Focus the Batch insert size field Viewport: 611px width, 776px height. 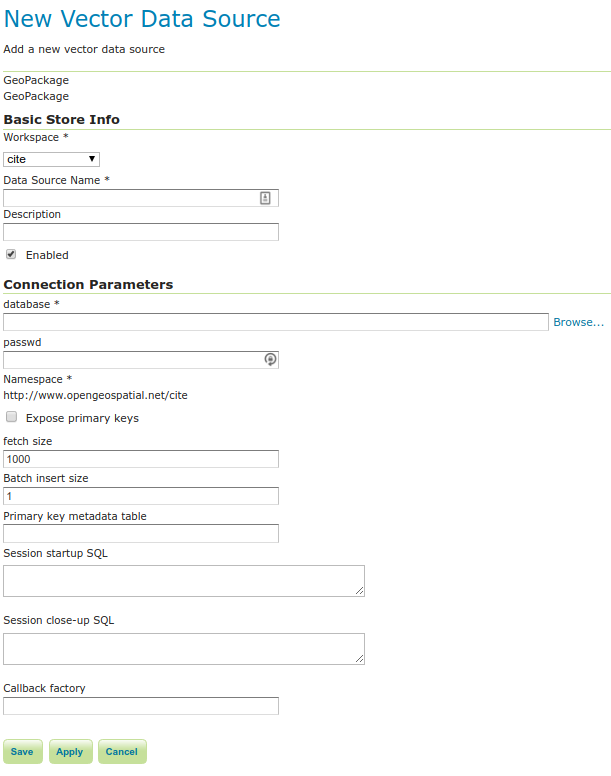point(141,496)
